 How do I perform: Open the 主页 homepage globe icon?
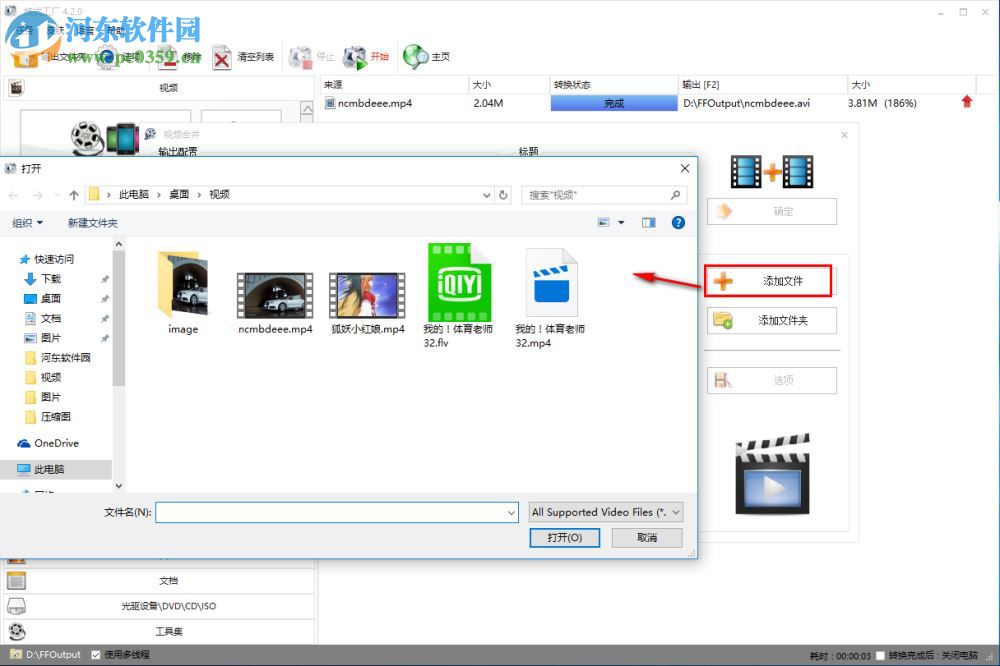[x=415, y=57]
